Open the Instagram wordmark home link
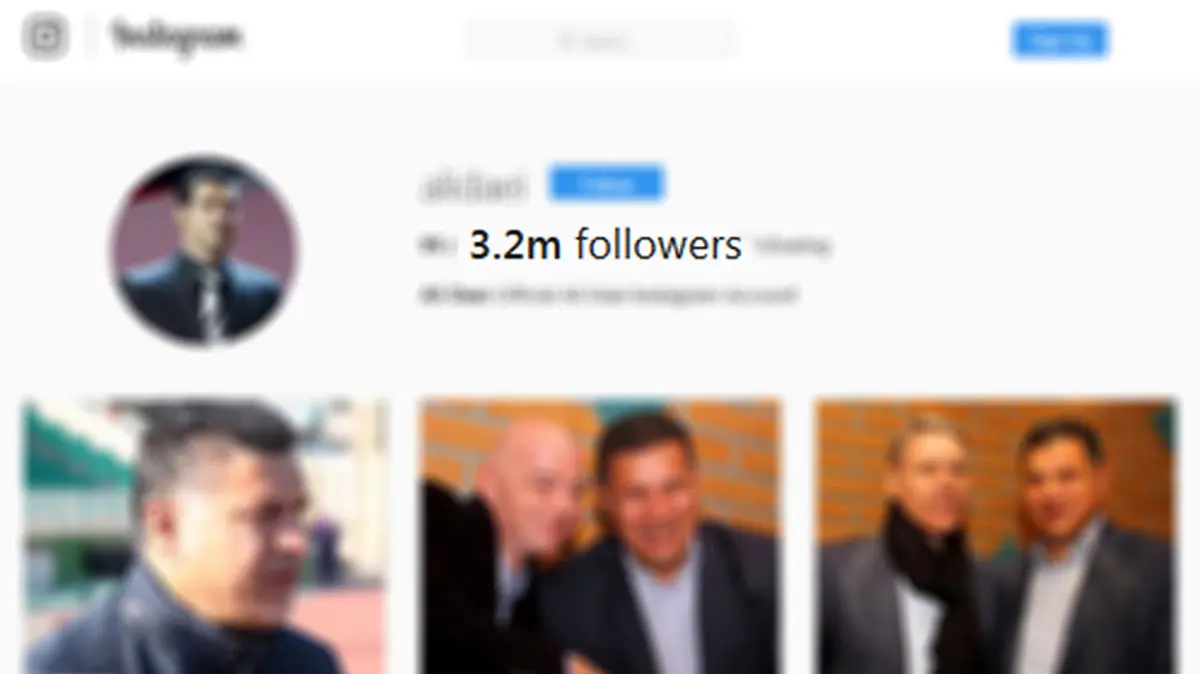This screenshot has width=1200, height=674. pos(177,38)
